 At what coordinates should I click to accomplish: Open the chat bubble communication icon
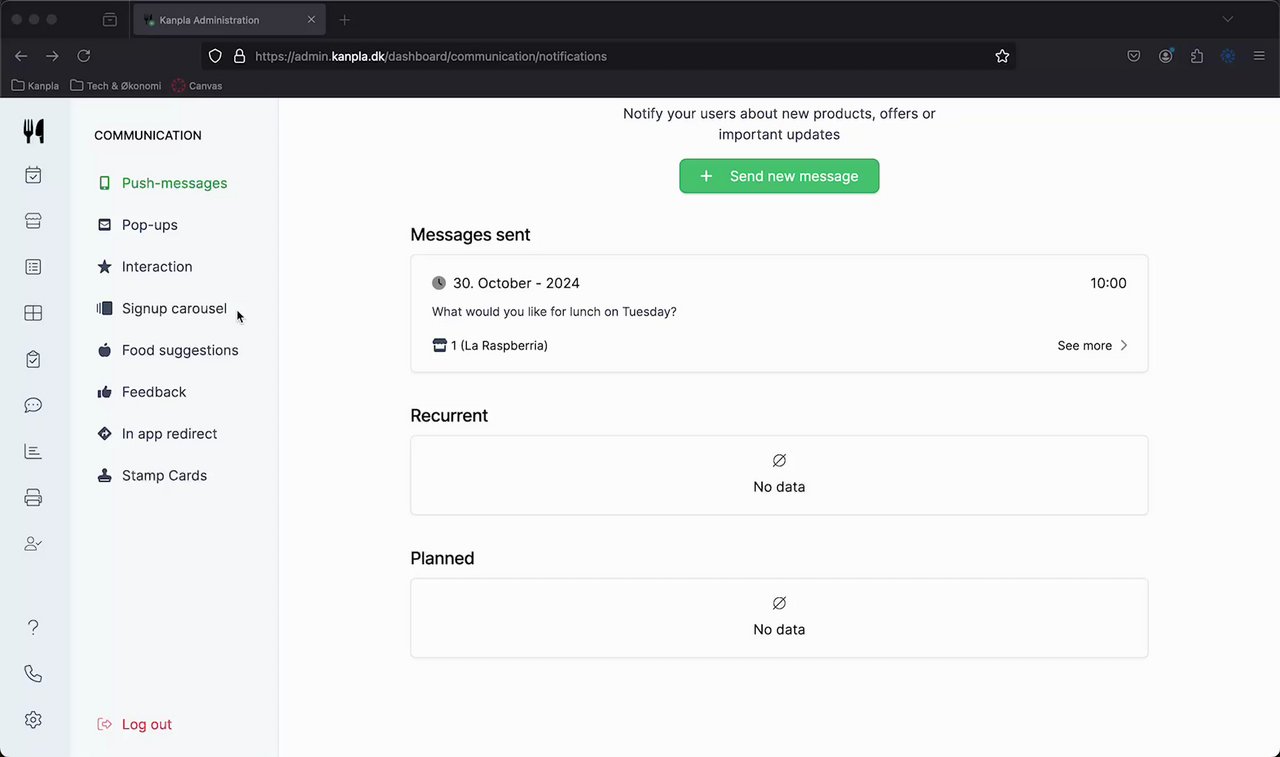[x=33, y=405]
